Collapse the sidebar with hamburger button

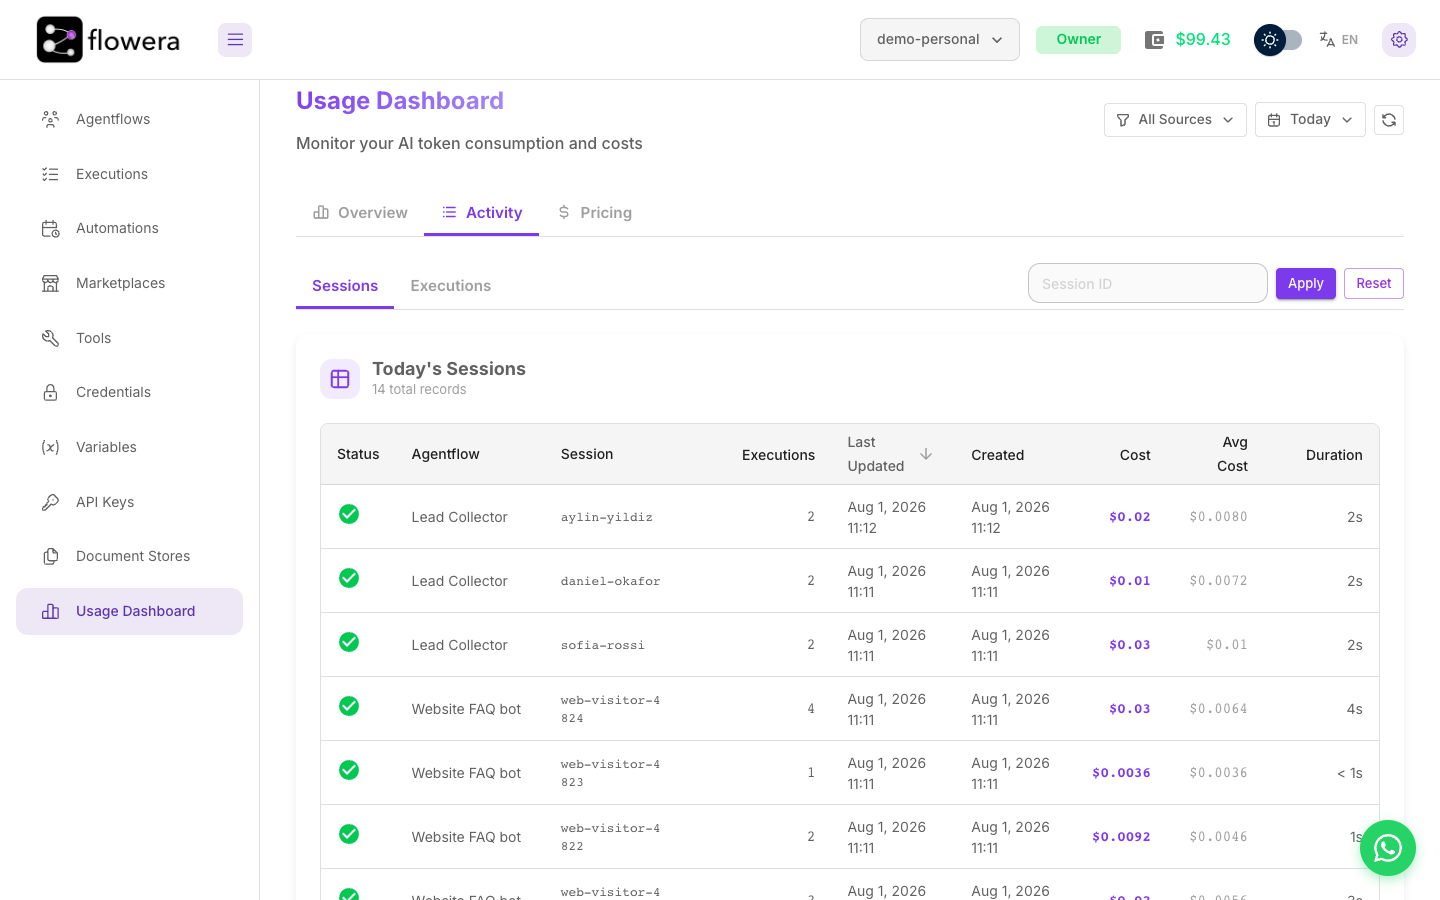coord(235,40)
